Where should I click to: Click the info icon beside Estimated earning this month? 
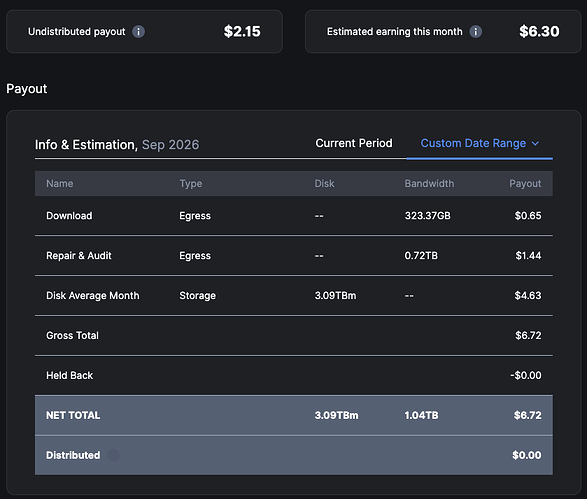[475, 31]
